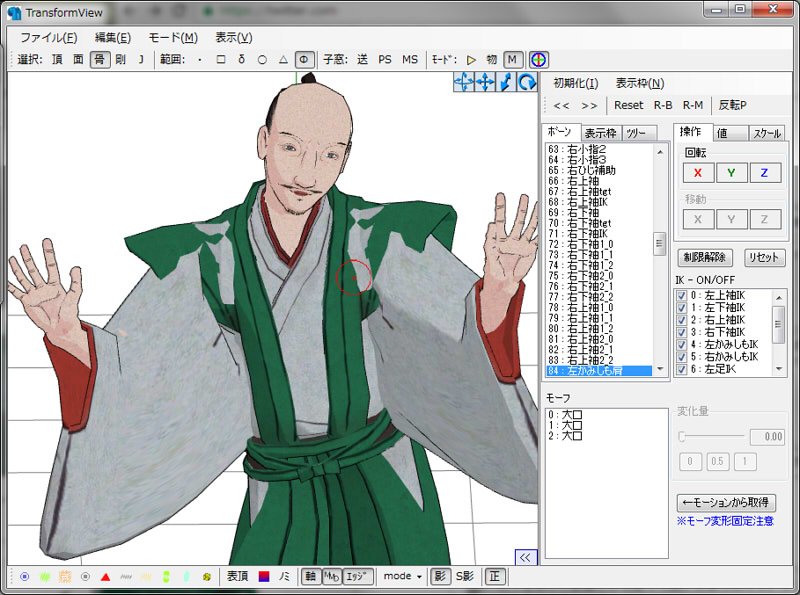Screen dimensions: 800x595
Task: Choose point range selection dot
Action: click(x=199, y=60)
